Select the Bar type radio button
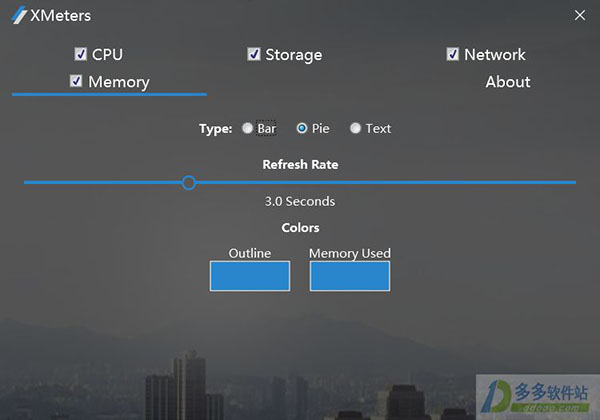Image resolution: width=600 pixels, height=420 pixels. click(x=247, y=128)
